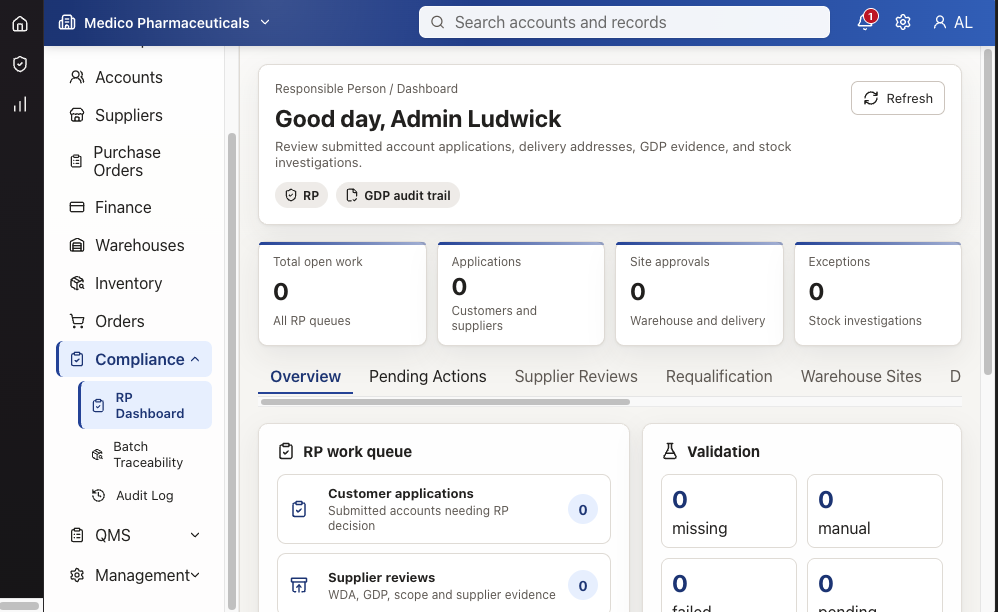Click the sidebar vertical scrollbar
Image resolution: width=998 pixels, height=612 pixels.
(232, 372)
